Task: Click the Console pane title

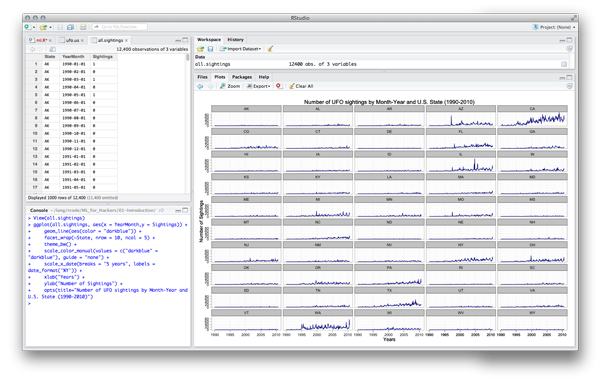Action: 39,210
